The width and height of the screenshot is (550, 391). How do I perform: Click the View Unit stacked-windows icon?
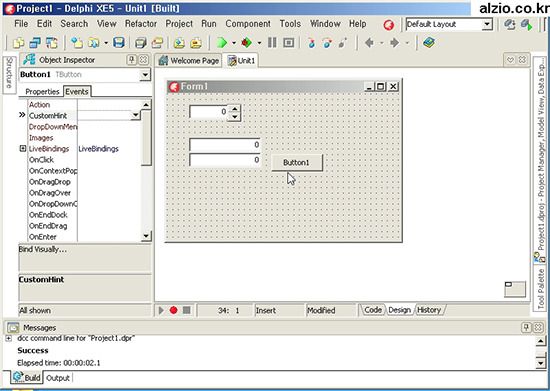[35, 43]
